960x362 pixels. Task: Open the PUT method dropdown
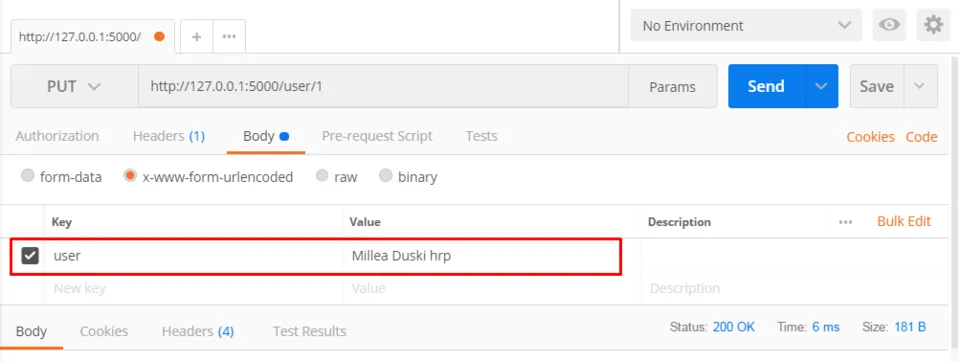[x=74, y=86]
